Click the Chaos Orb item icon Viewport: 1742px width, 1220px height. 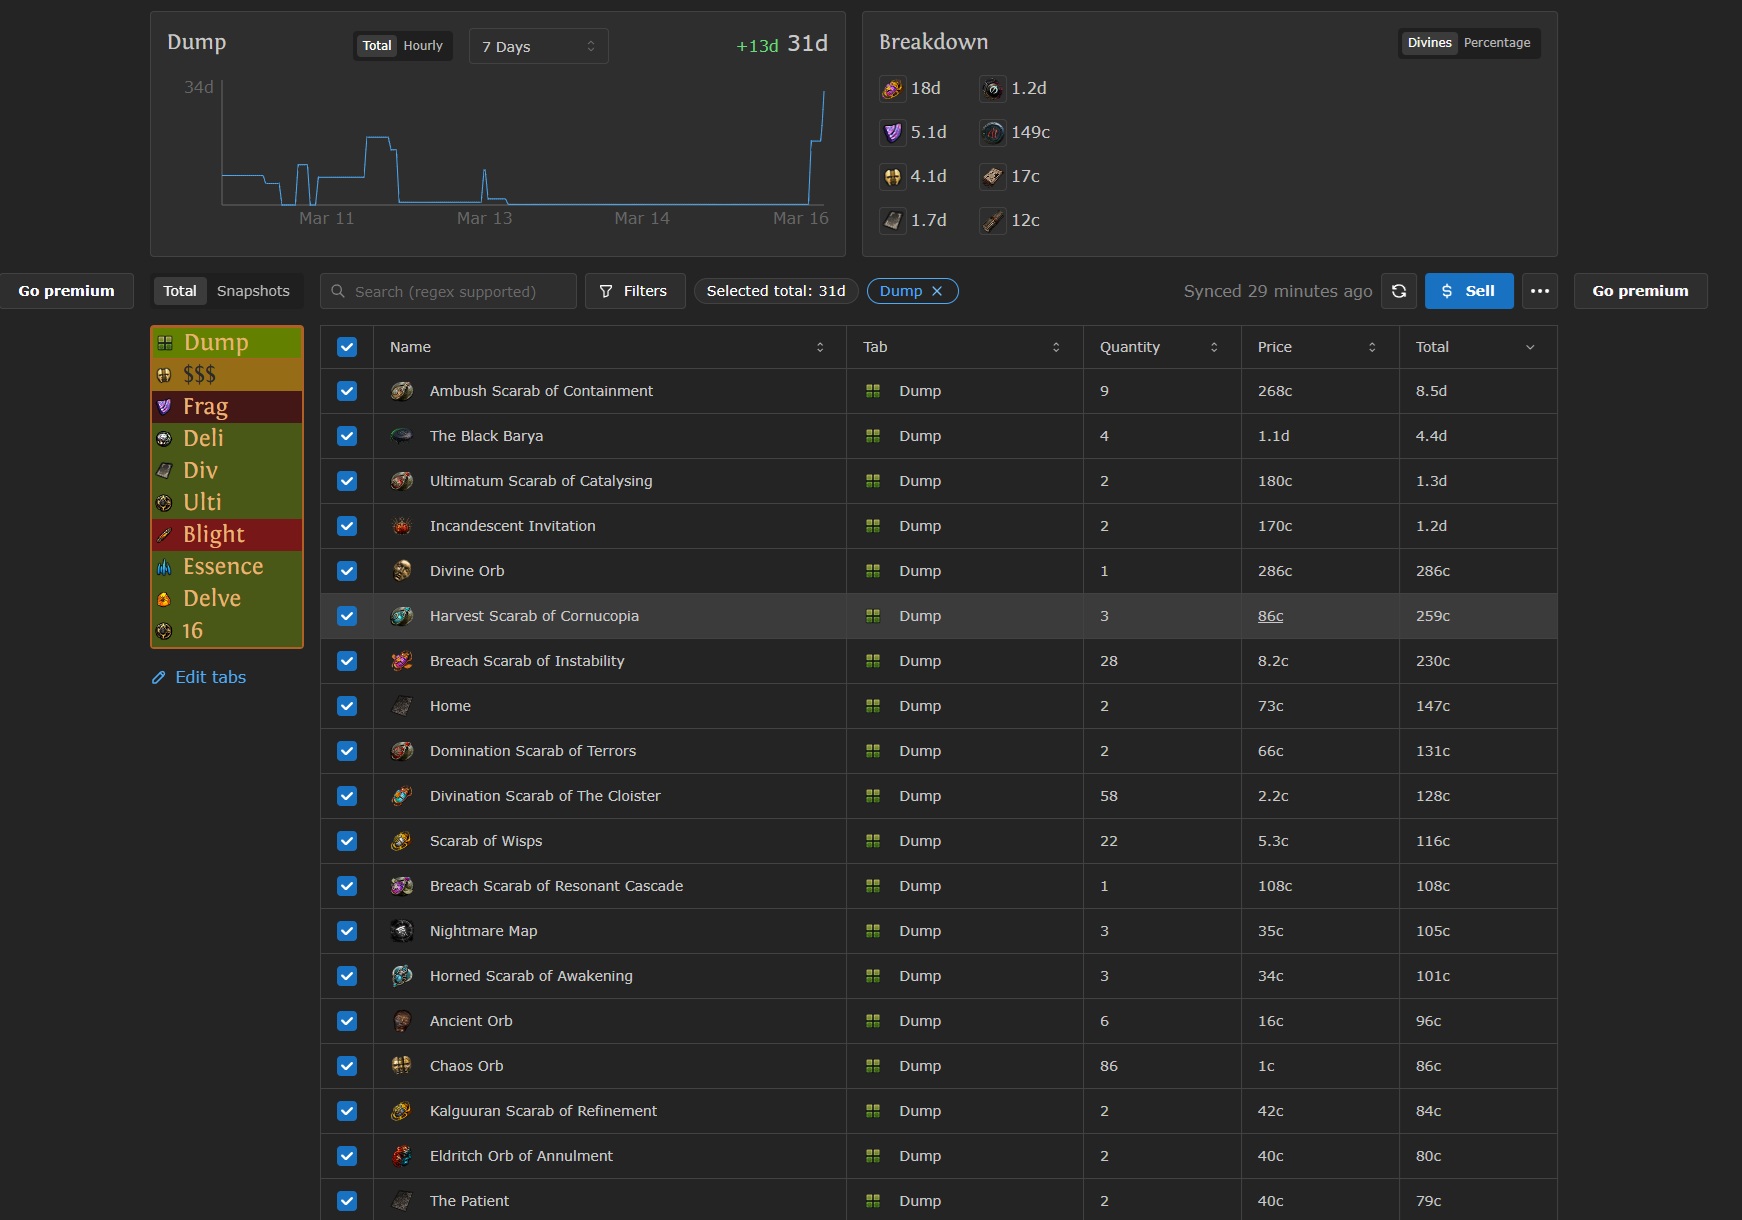[x=402, y=1066]
